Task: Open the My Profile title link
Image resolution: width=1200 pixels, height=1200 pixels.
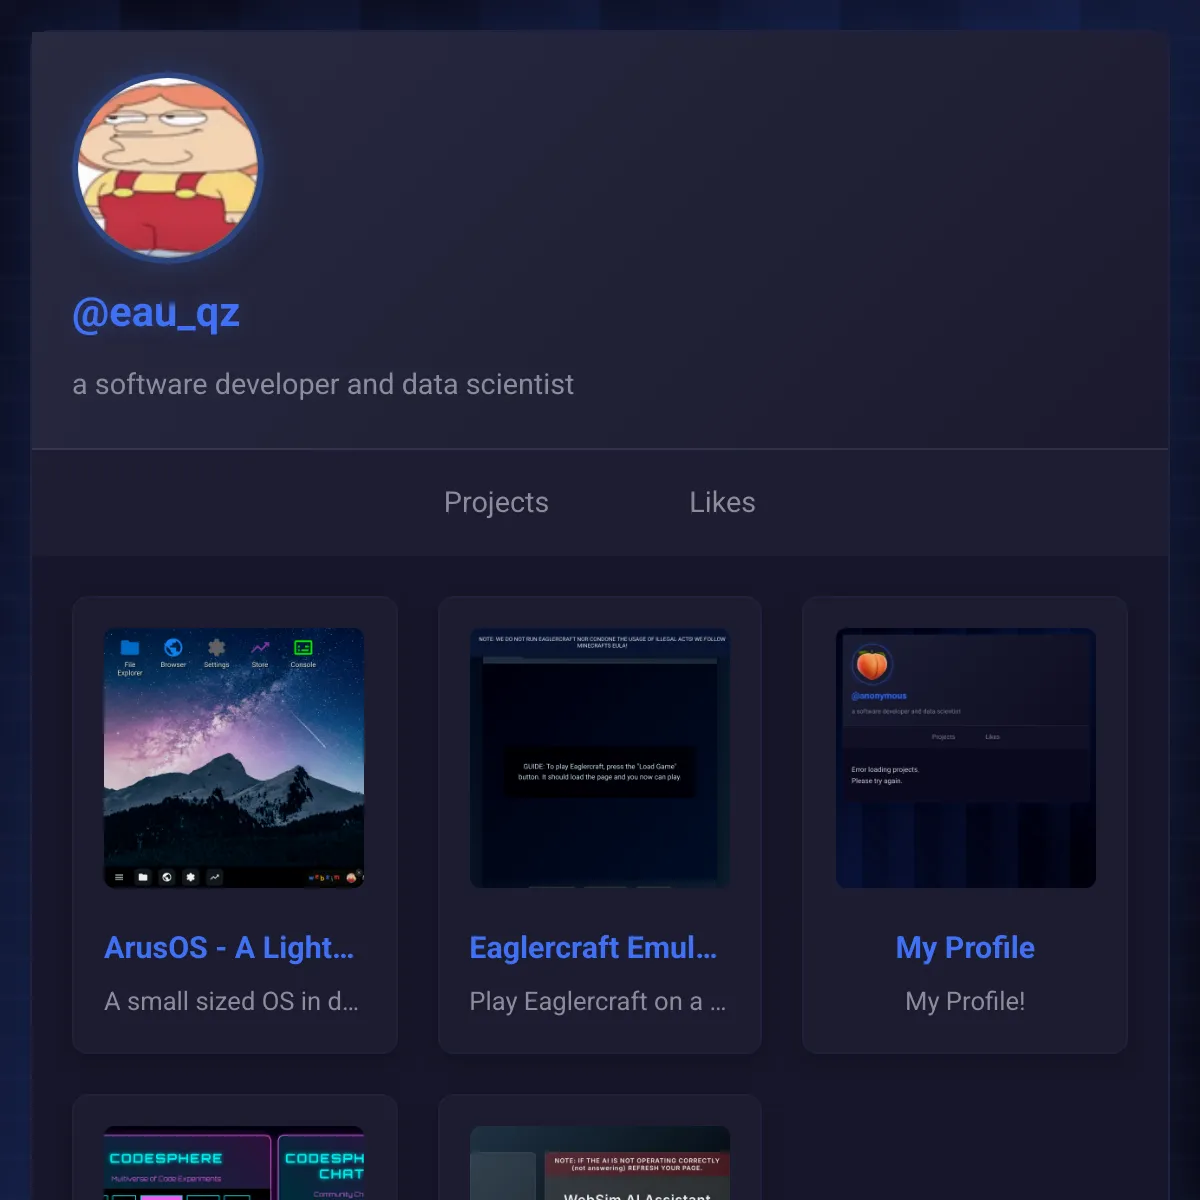Action: point(965,947)
